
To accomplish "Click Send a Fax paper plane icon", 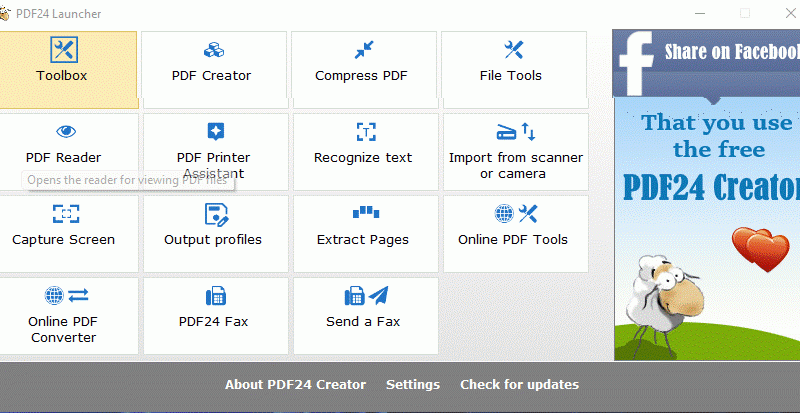I will pos(366,296).
